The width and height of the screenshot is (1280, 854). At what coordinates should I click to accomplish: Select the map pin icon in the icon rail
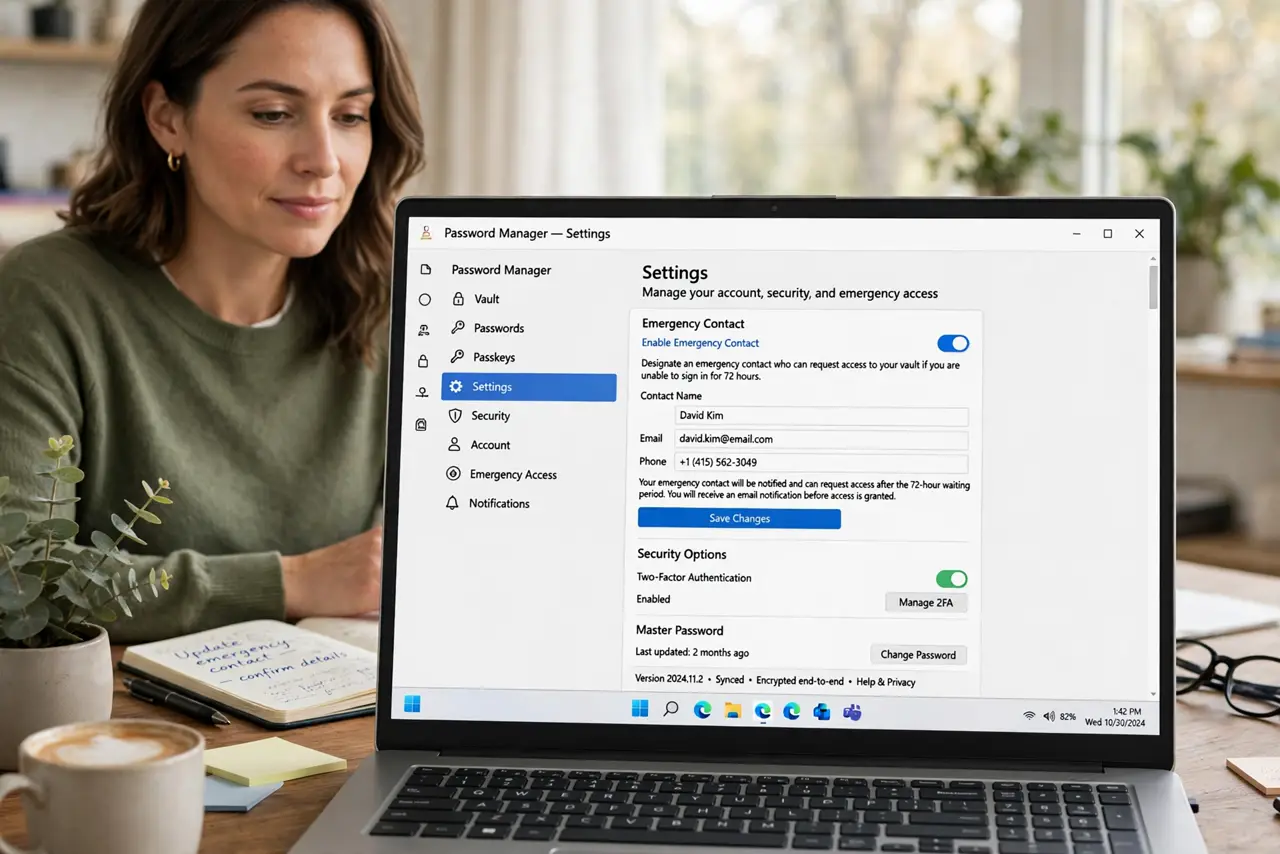[x=422, y=392]
